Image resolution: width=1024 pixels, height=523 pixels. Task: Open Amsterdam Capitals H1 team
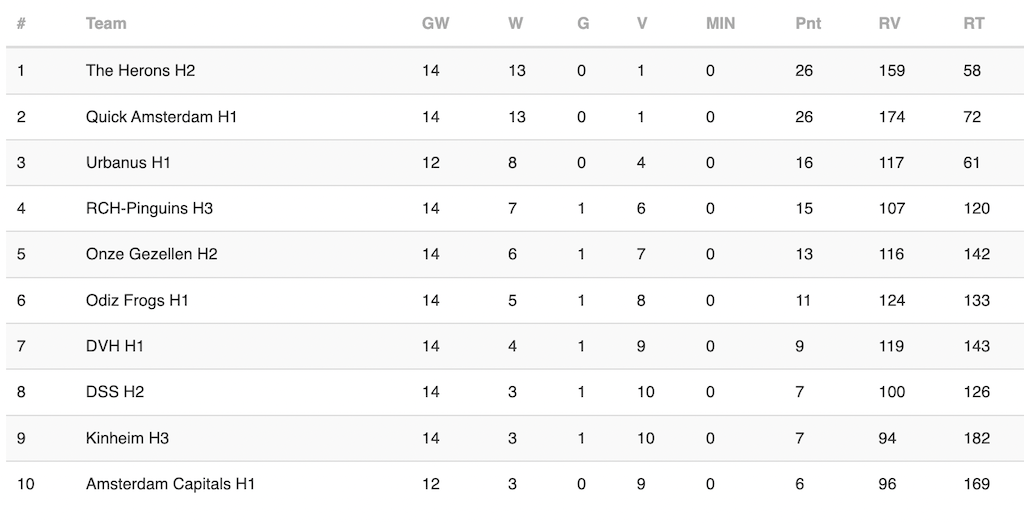[x=170, y=484]
